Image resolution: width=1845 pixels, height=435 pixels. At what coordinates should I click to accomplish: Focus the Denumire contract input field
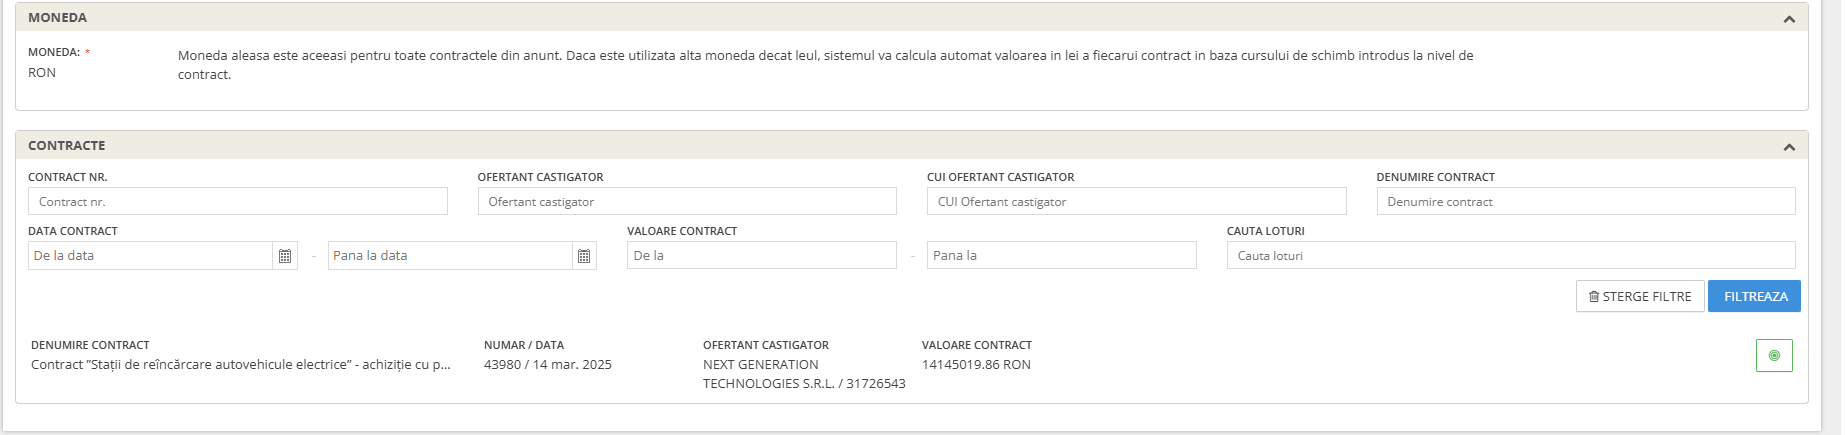1586,201
